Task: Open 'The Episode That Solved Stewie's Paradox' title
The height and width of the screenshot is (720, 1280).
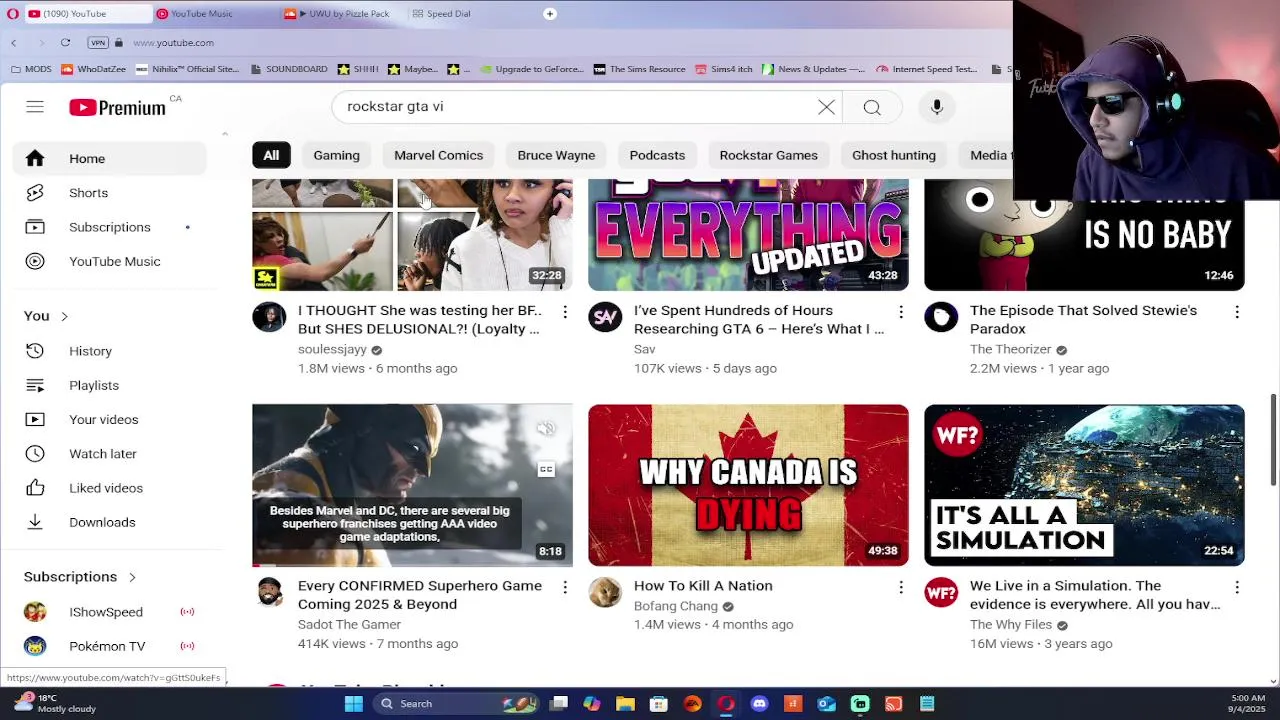Action: click(x=1083, y=319)
